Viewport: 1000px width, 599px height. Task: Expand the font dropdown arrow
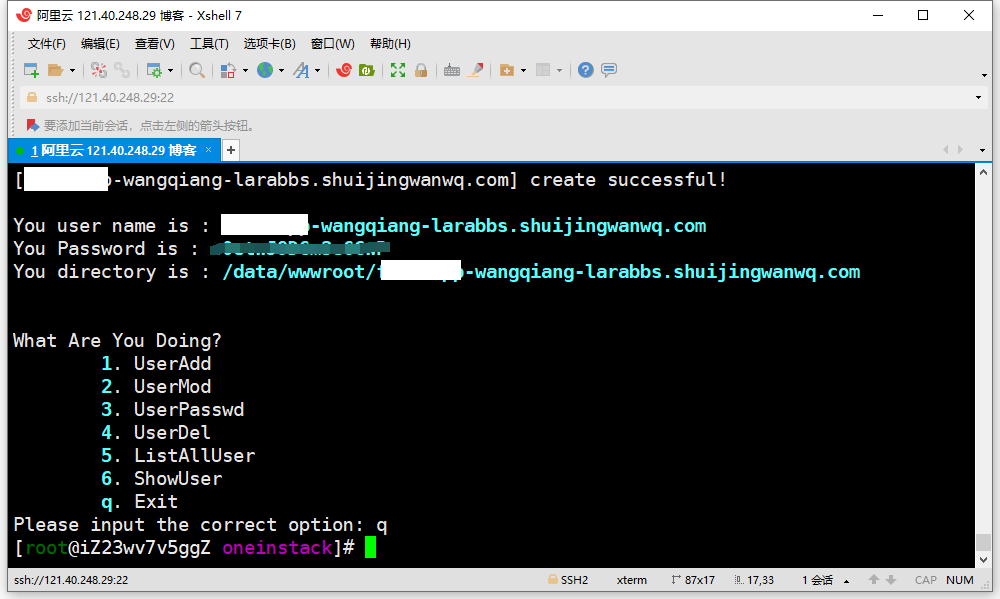click(318, 70)
